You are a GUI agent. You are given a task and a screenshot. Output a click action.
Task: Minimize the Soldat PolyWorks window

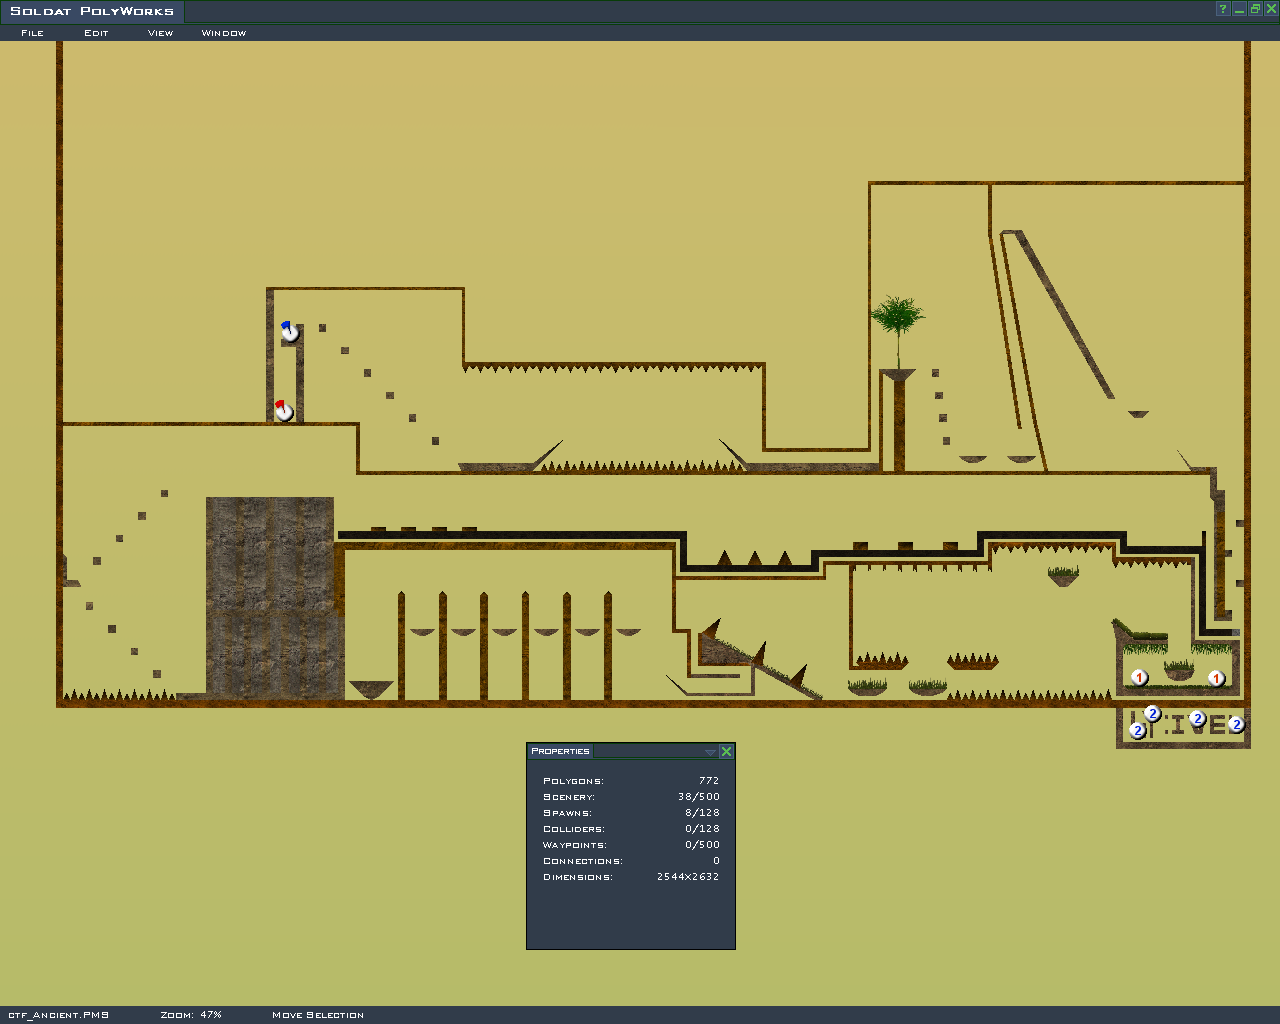(x=1239, y=9)
